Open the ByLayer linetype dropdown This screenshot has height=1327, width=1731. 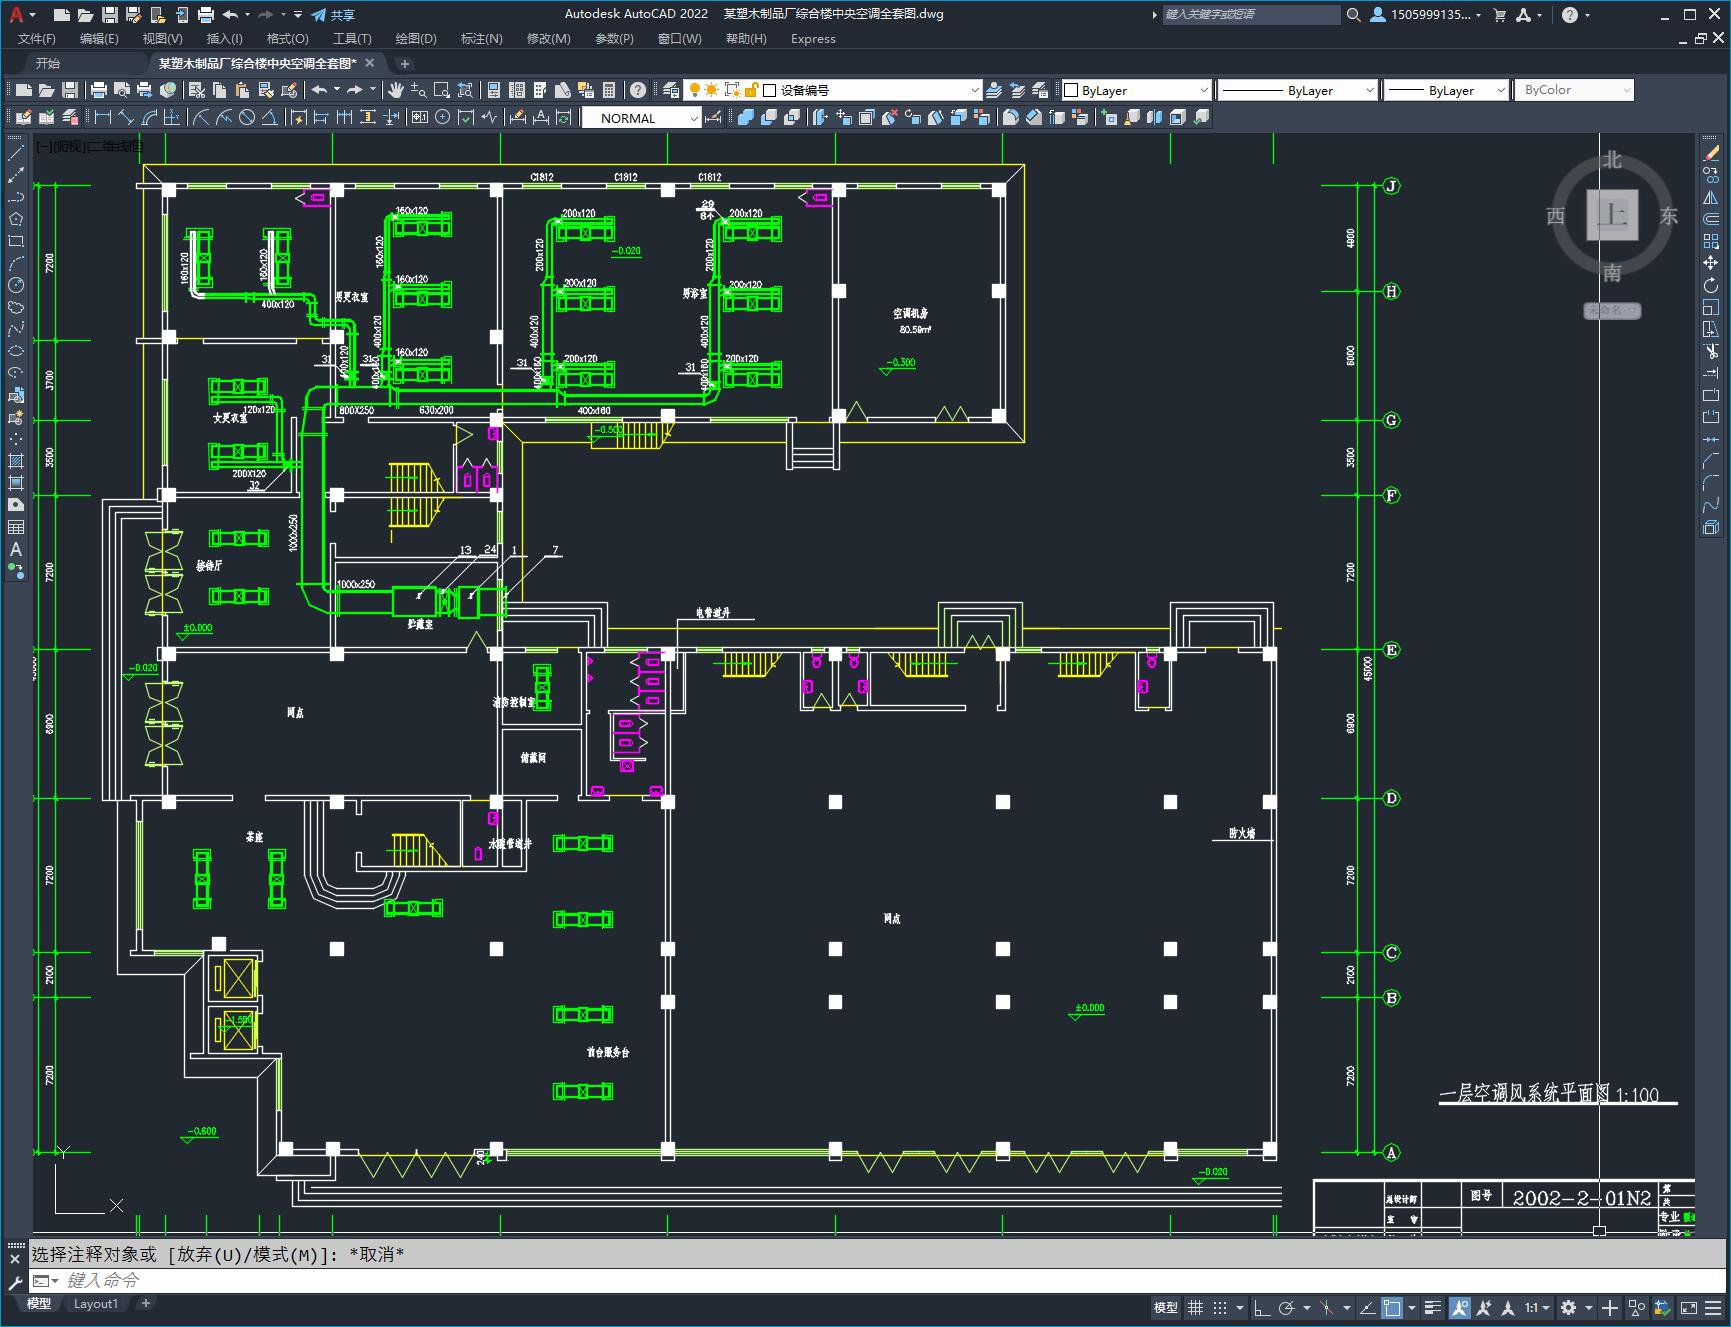(1298, 90)
